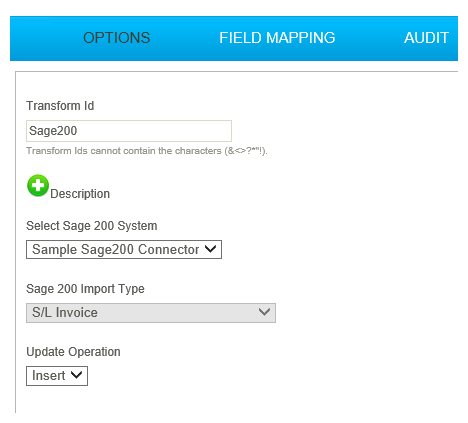The image size is (468, 423).
Task: Click the Transform Id label
Action: coord(60,106)
